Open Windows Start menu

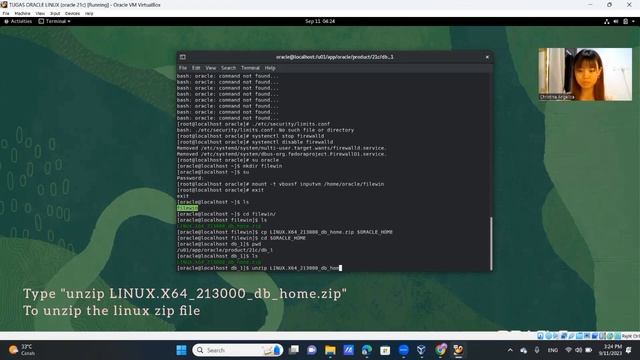(181, 350)
